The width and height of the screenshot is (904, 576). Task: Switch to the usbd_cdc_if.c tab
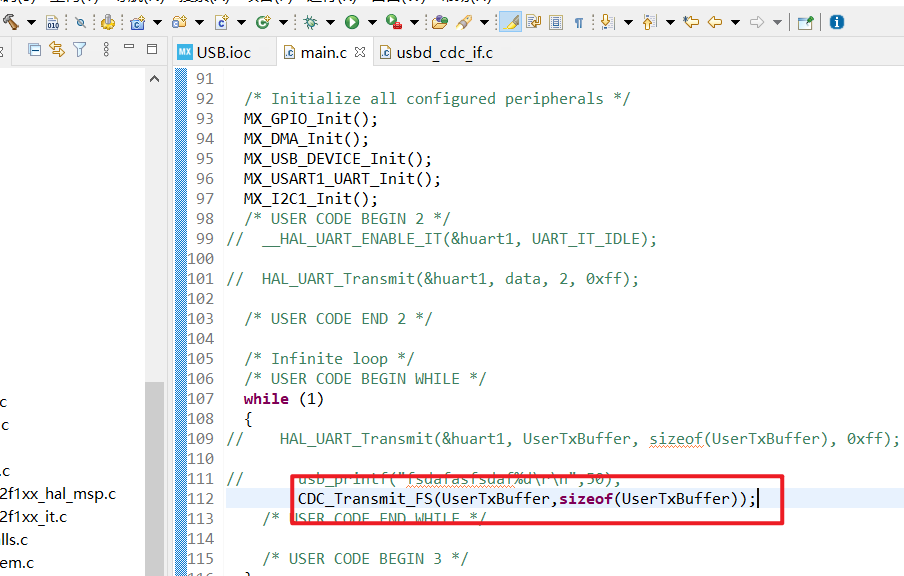click(436, 52)
